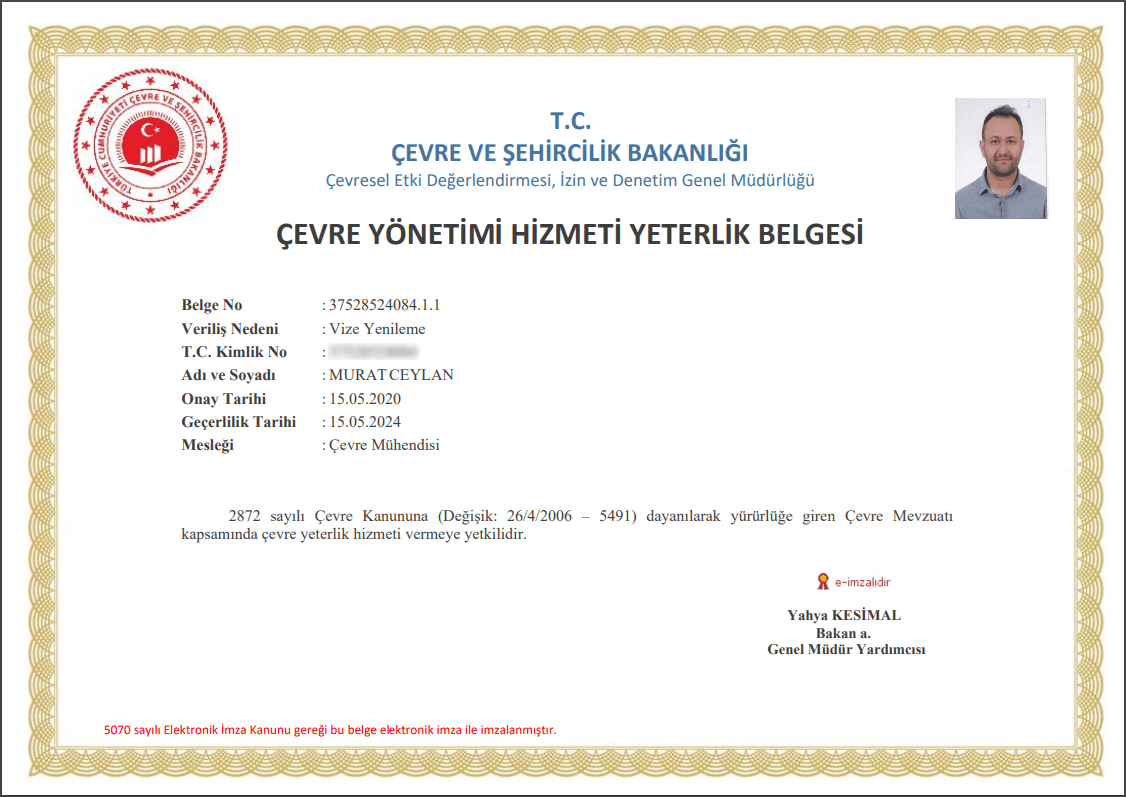Select the ÇEVRE VE ŞEHİRCİLİK BAKANLIĞI heading
The width and height of the screenshot is (1126, 797).
coord(570,153)
